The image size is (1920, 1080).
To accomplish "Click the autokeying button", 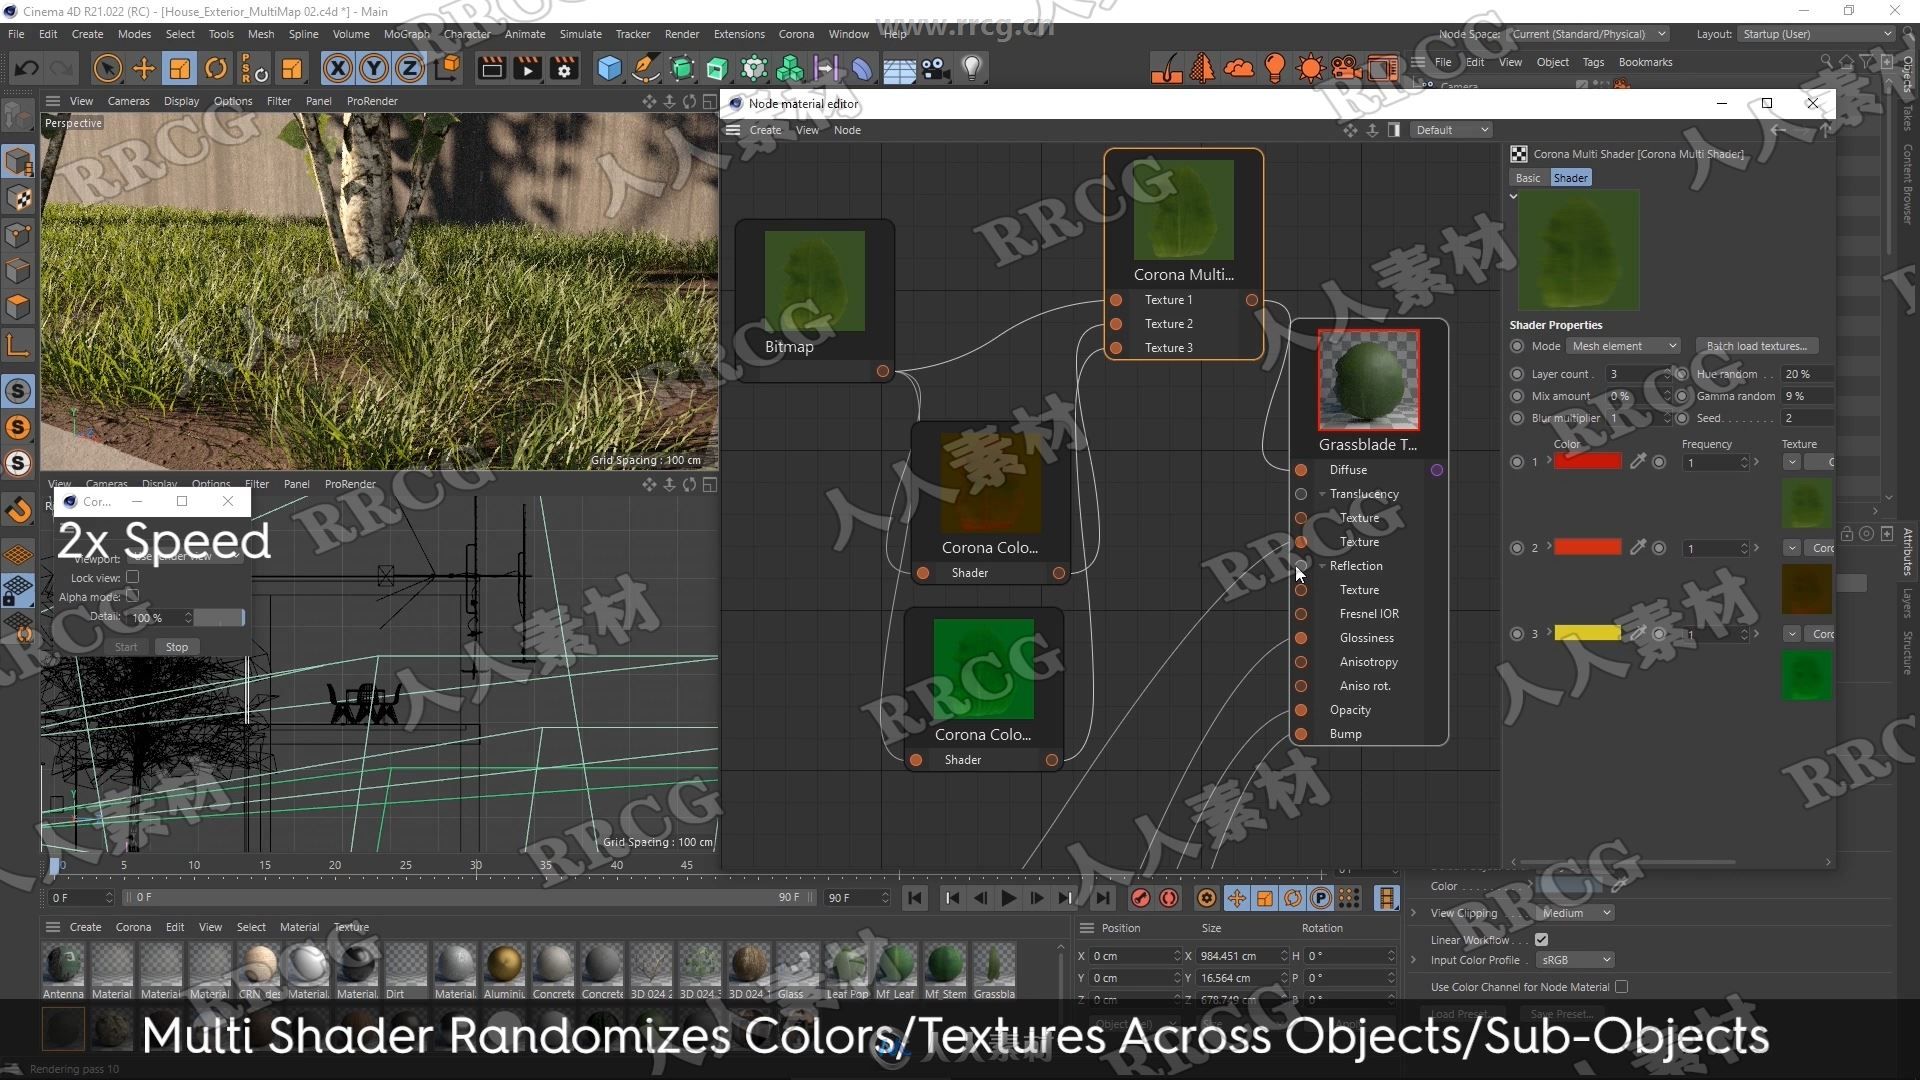I will [1169, 898].
